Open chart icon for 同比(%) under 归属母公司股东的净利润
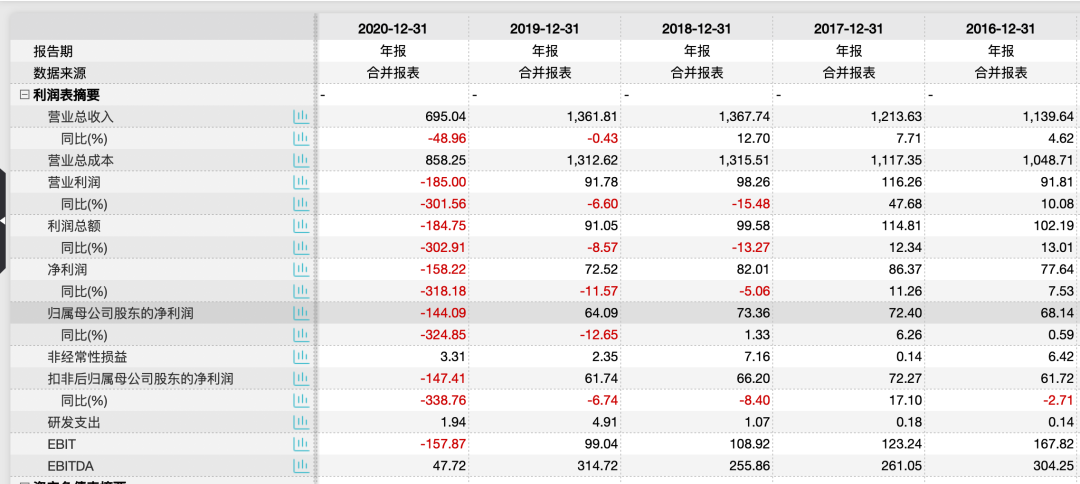This screenshot has width=1080, height=484. coord(300,335)
